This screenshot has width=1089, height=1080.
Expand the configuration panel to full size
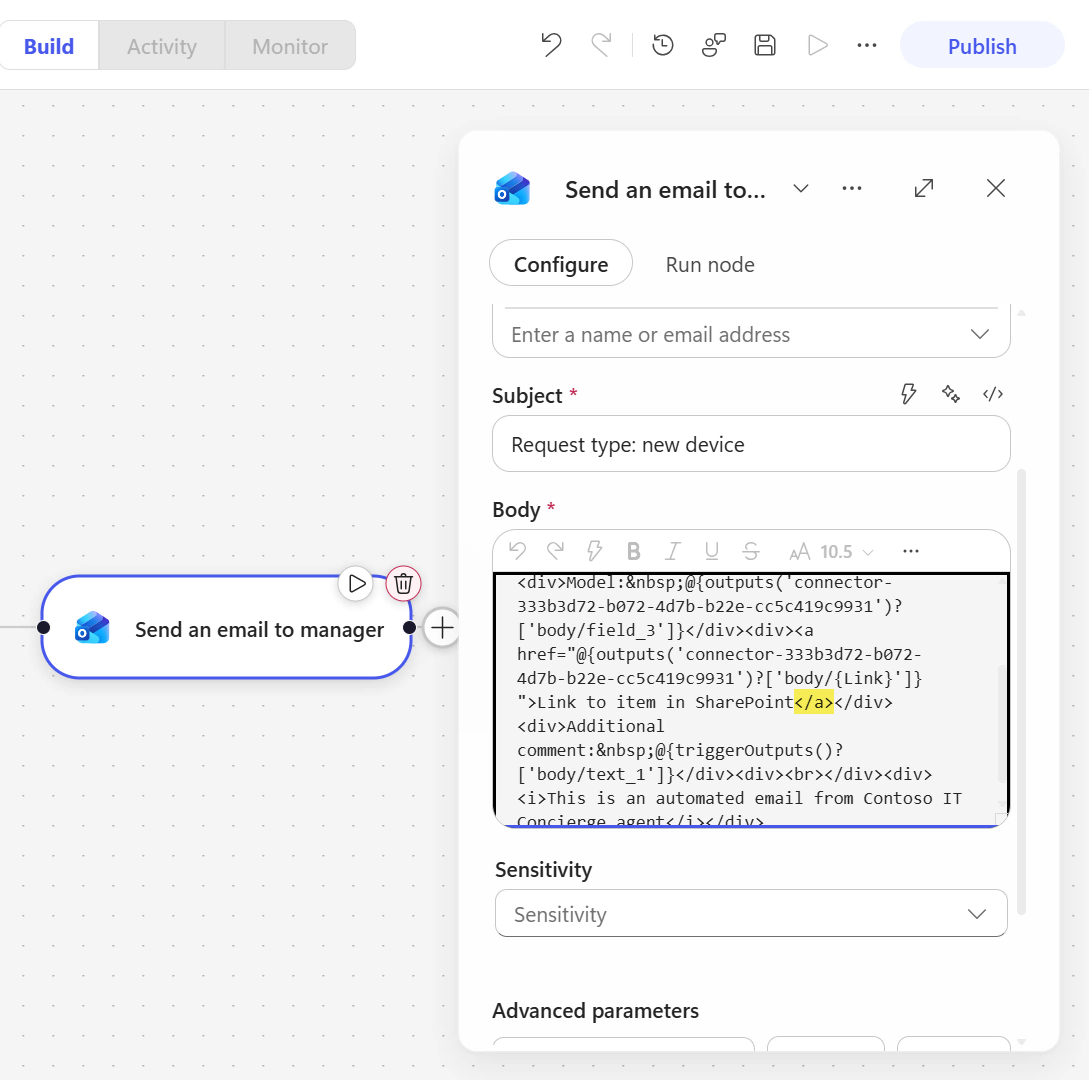pyautogui.click(x=924, y=188)
